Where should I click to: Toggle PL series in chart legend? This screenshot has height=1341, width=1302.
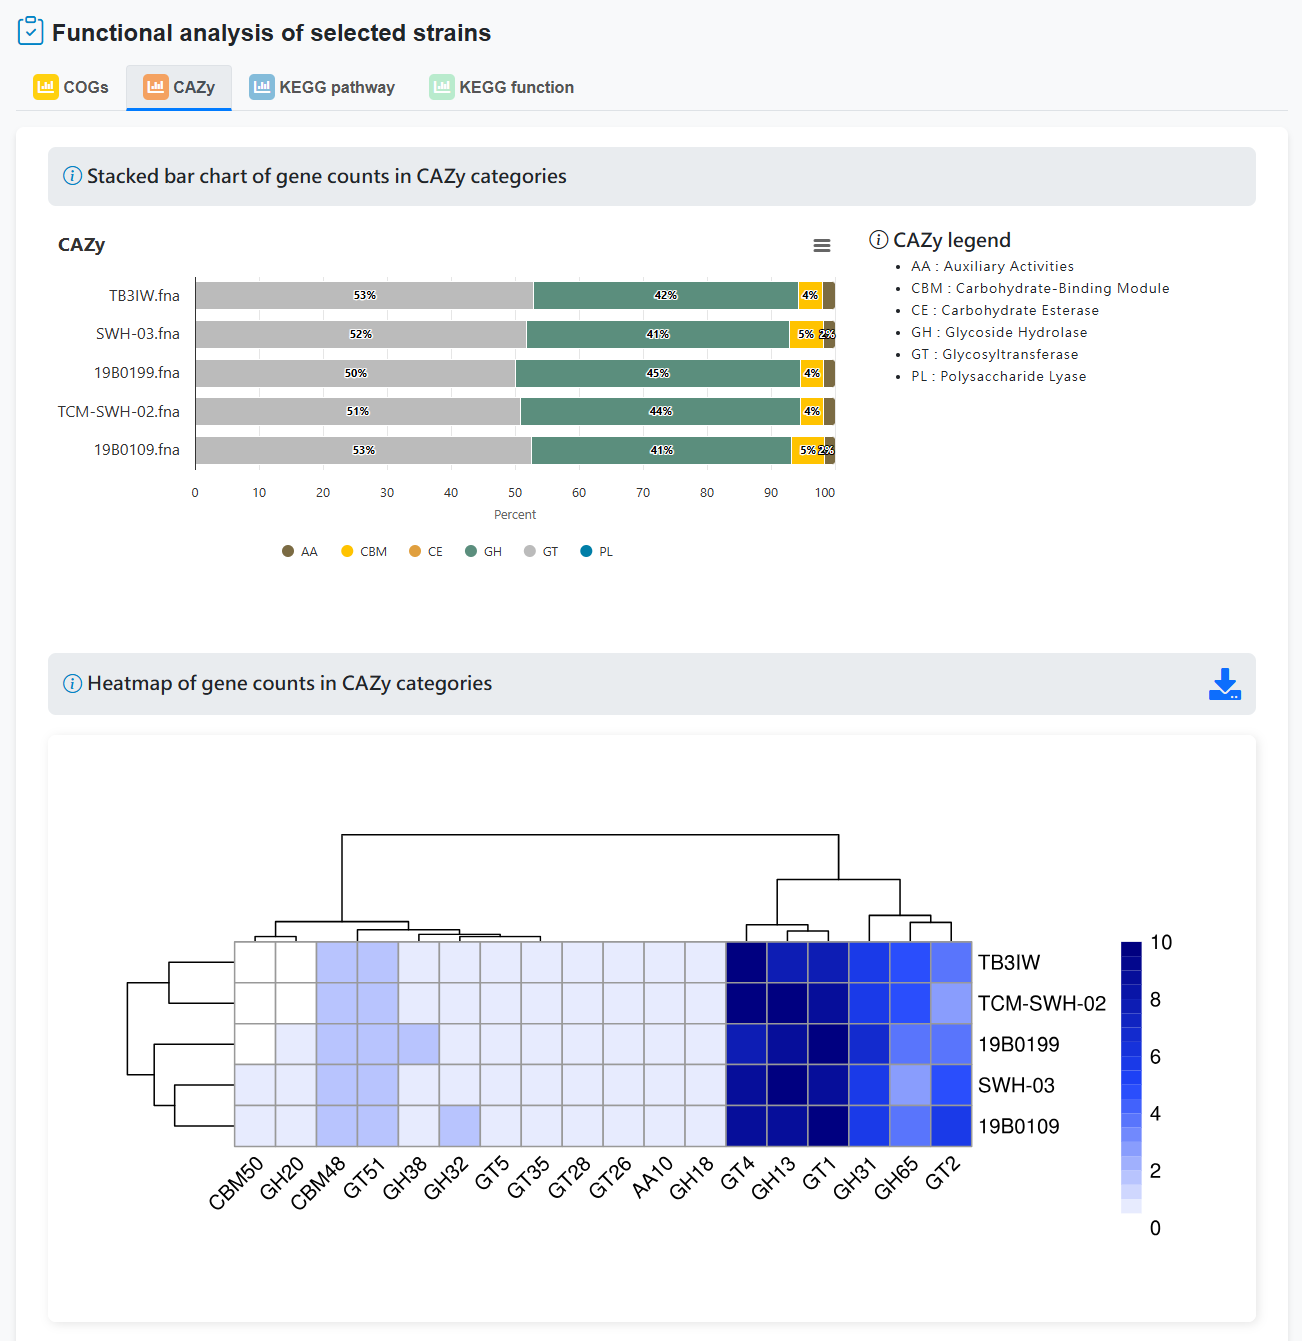pyautogui.click(x=597, y=551)
